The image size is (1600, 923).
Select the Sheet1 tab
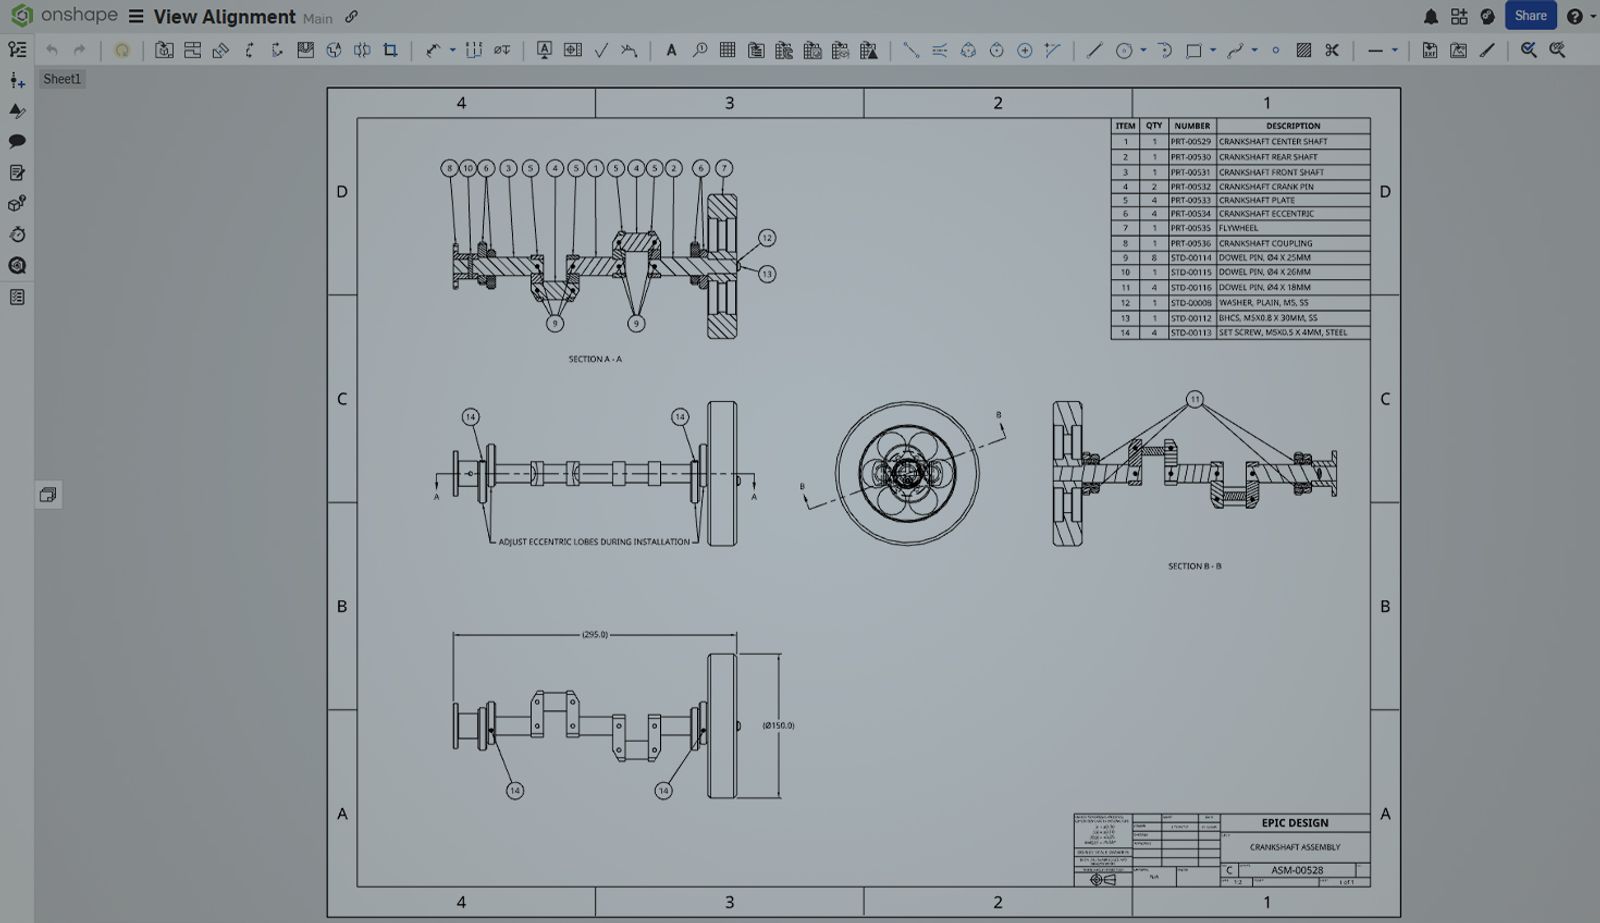(62, 78)
